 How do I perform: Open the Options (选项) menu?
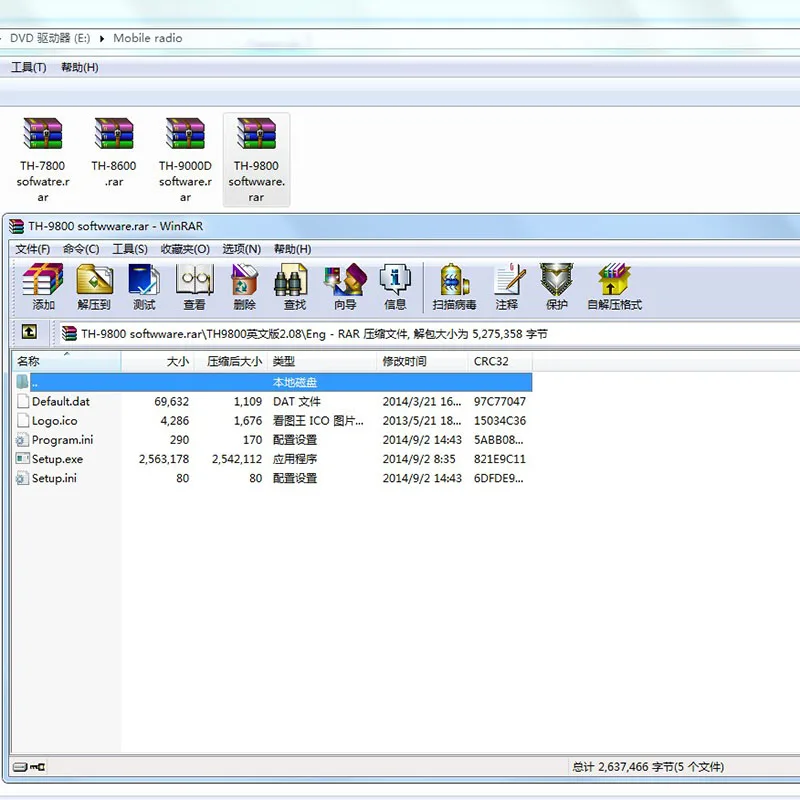pyautogui.click(x=241, y=249)
